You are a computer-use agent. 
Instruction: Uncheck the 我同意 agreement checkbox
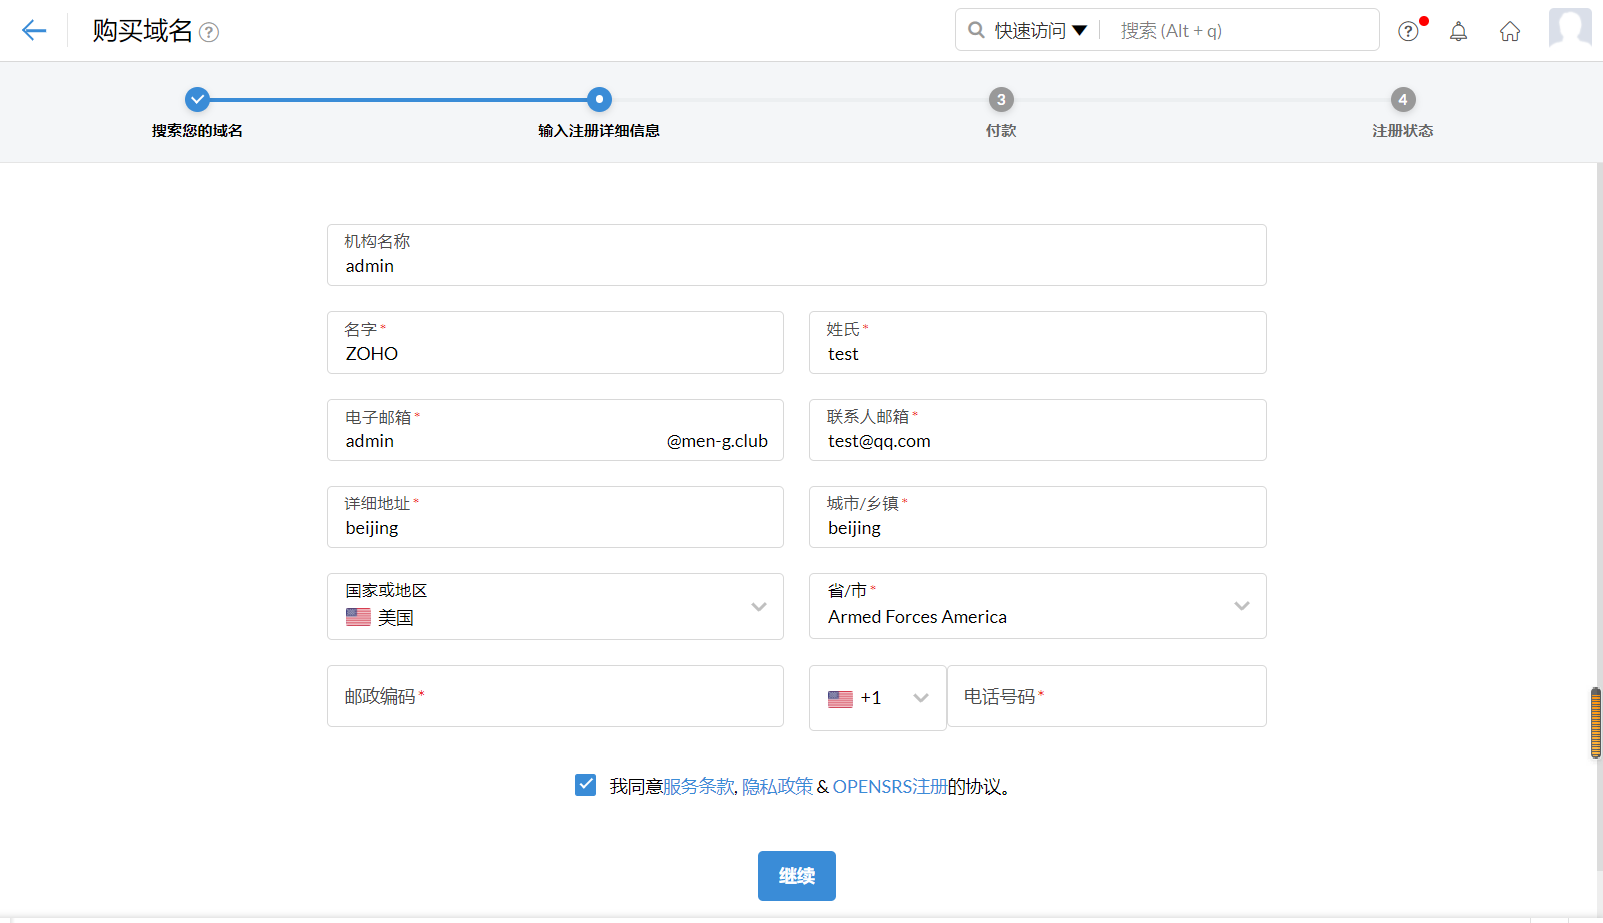tap(586, 785)
